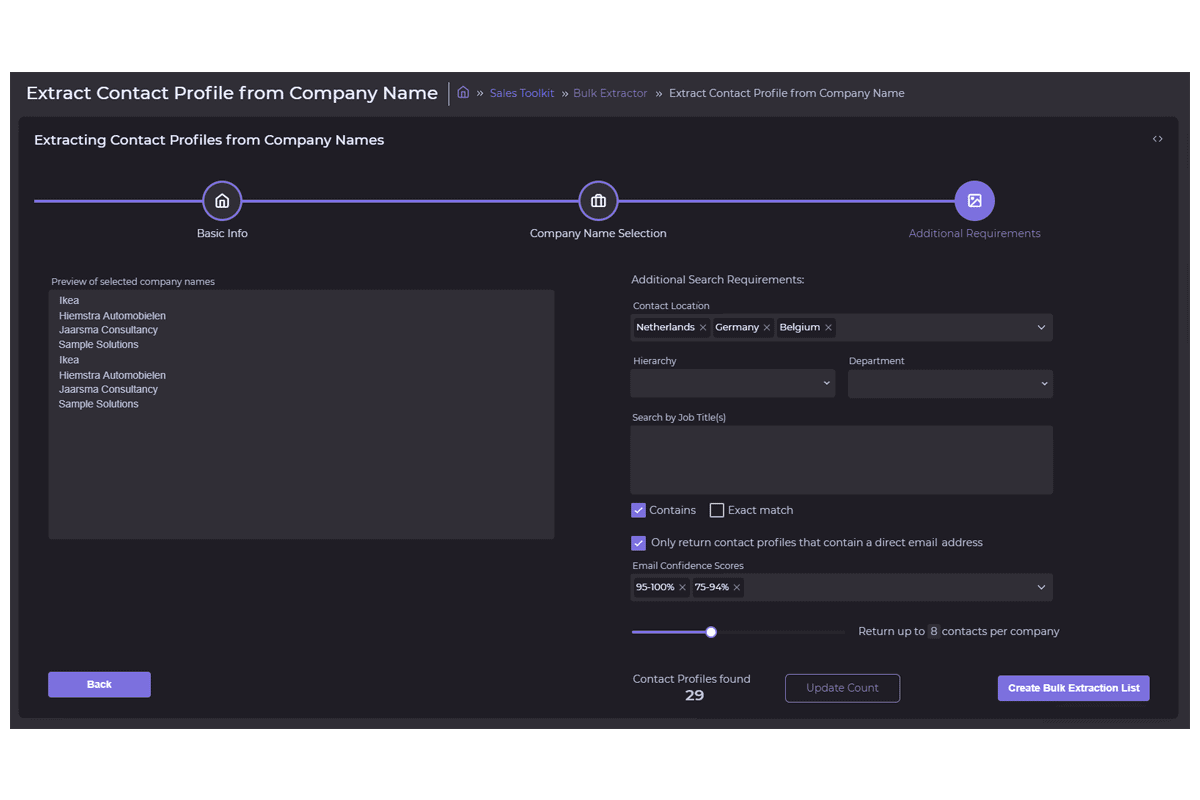Click the code brackets icon in panel corner
Screen dimensions: 1200x800
point(1157,139)
